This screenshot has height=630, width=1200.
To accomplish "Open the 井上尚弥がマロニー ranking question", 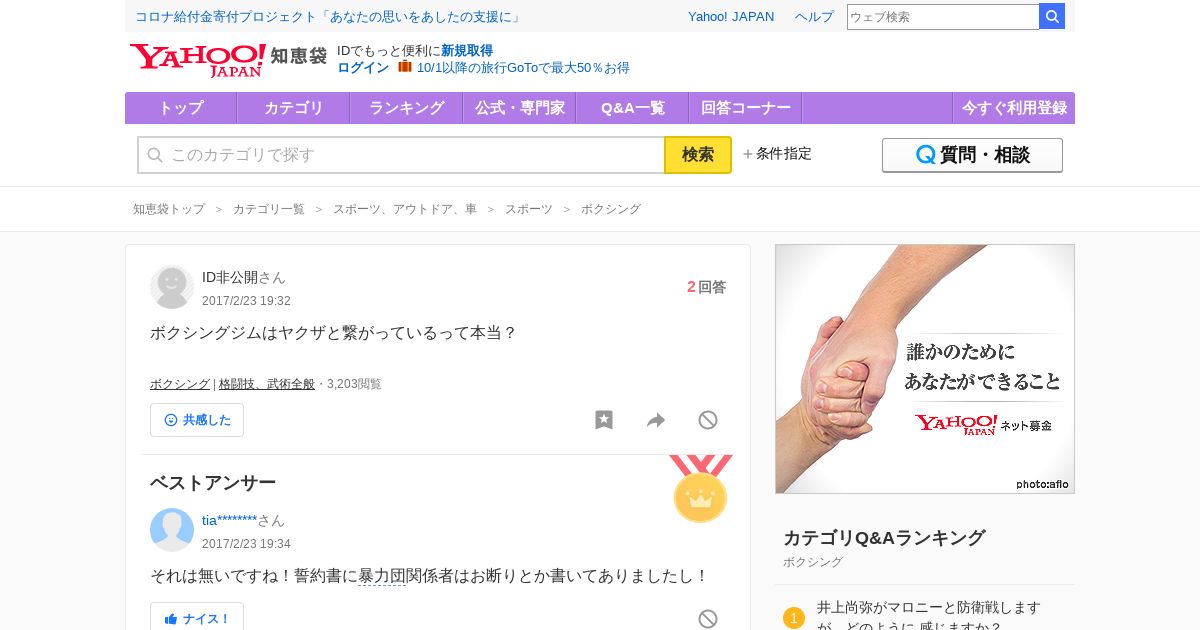I will [x=929, y=617].
